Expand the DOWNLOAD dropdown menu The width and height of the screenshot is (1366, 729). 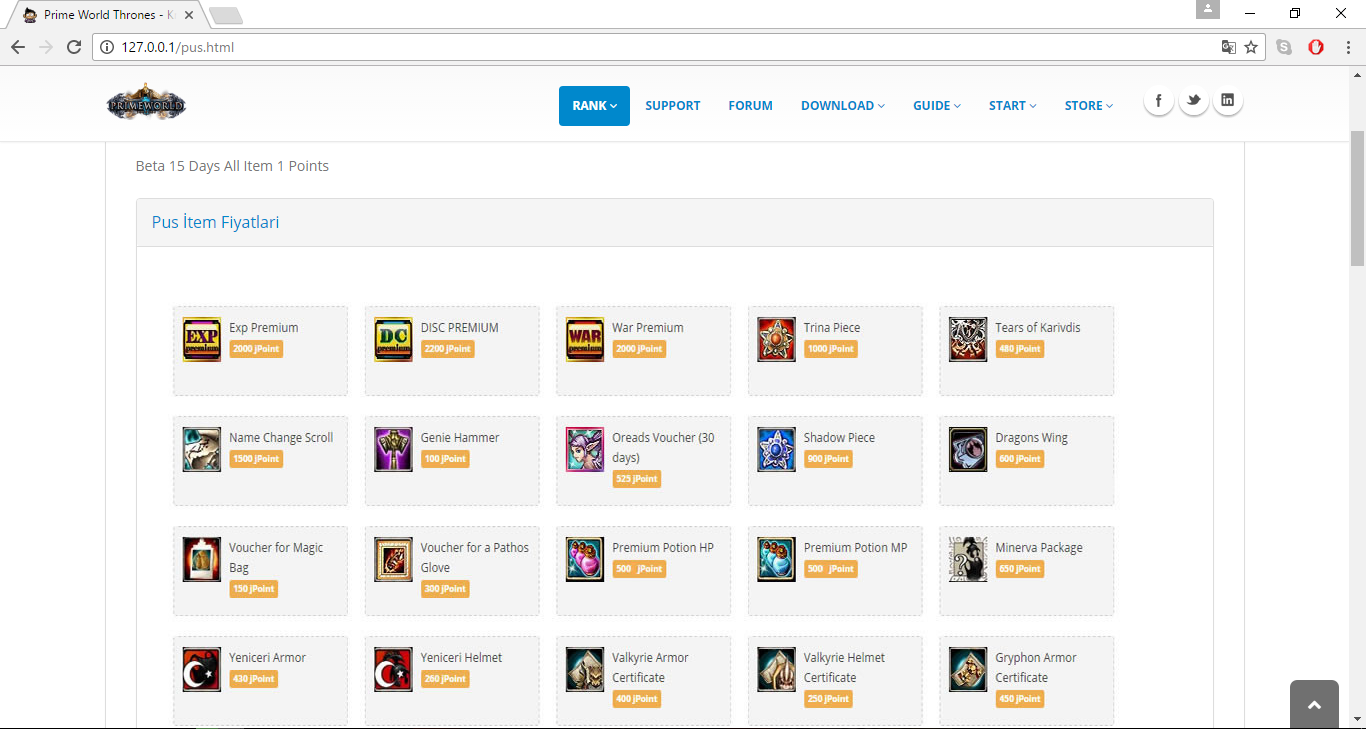[843, 106]
